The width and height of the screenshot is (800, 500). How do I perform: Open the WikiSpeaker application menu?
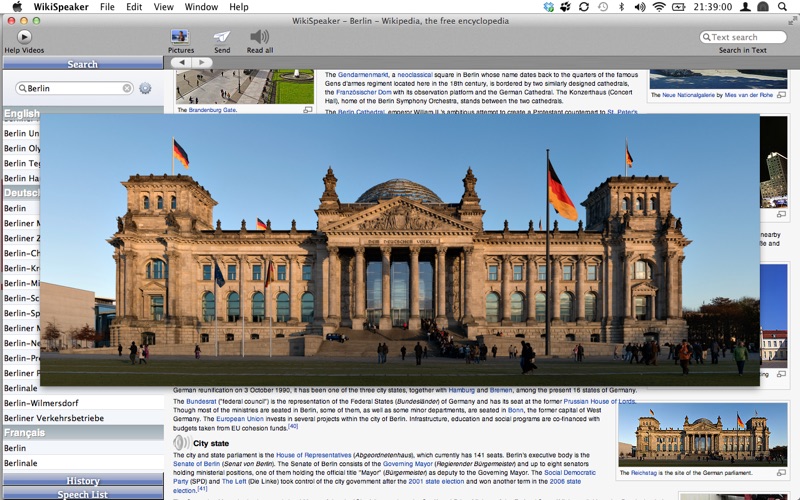click(x=61, y=7)
